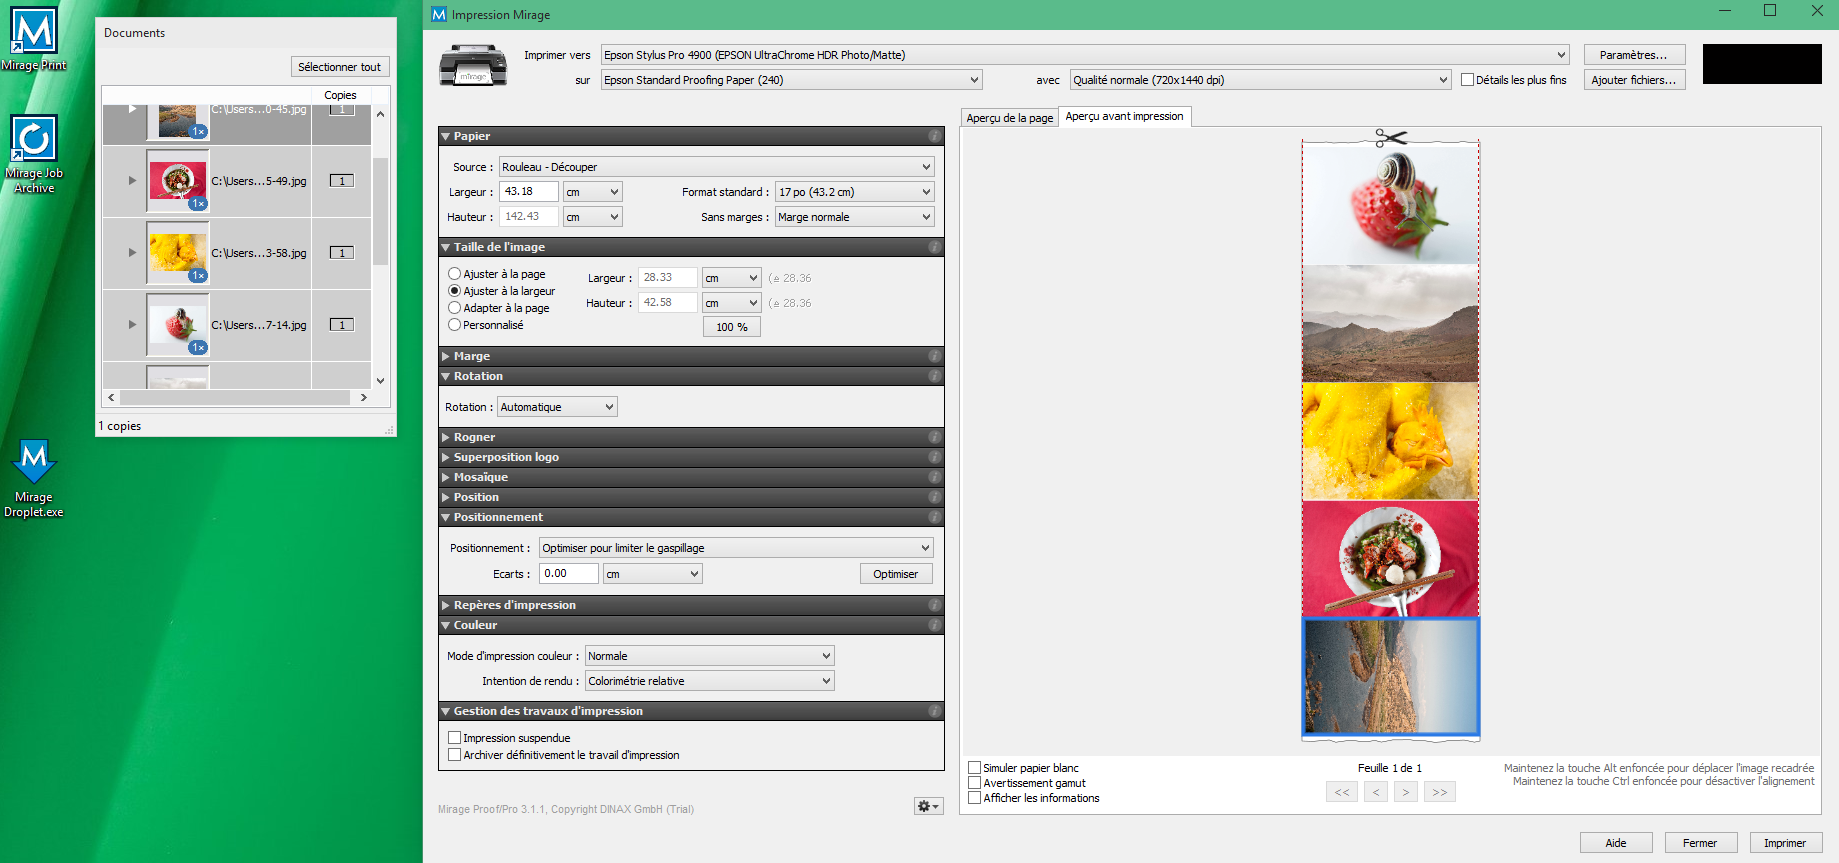Screen dimensions: 1839x863
Task: Click the play arrow beside 7-14.jpg
Action: click(132, 325)
